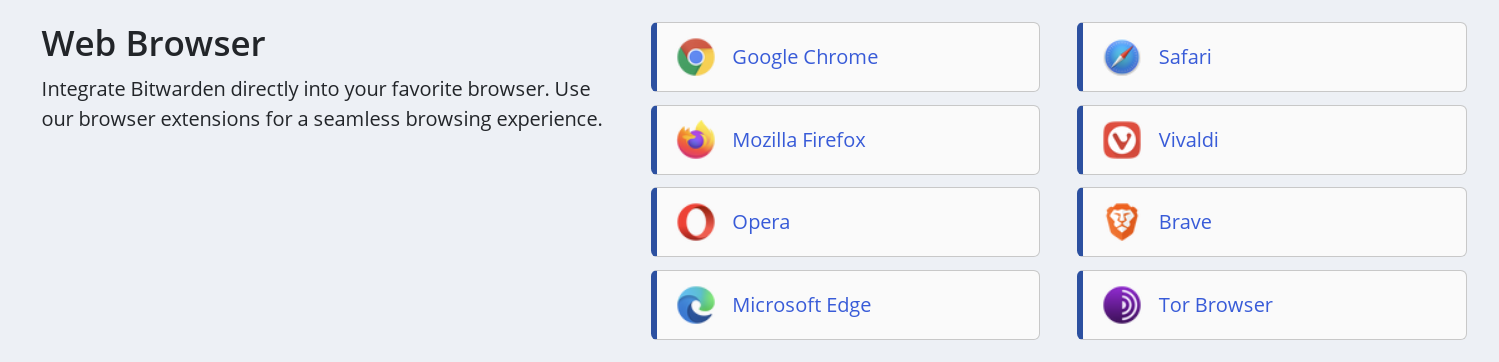Click the Microsoft Edge swirl icon
Image resolution: width=1499 pixels, height=362 pixels.
pos(696,305)
